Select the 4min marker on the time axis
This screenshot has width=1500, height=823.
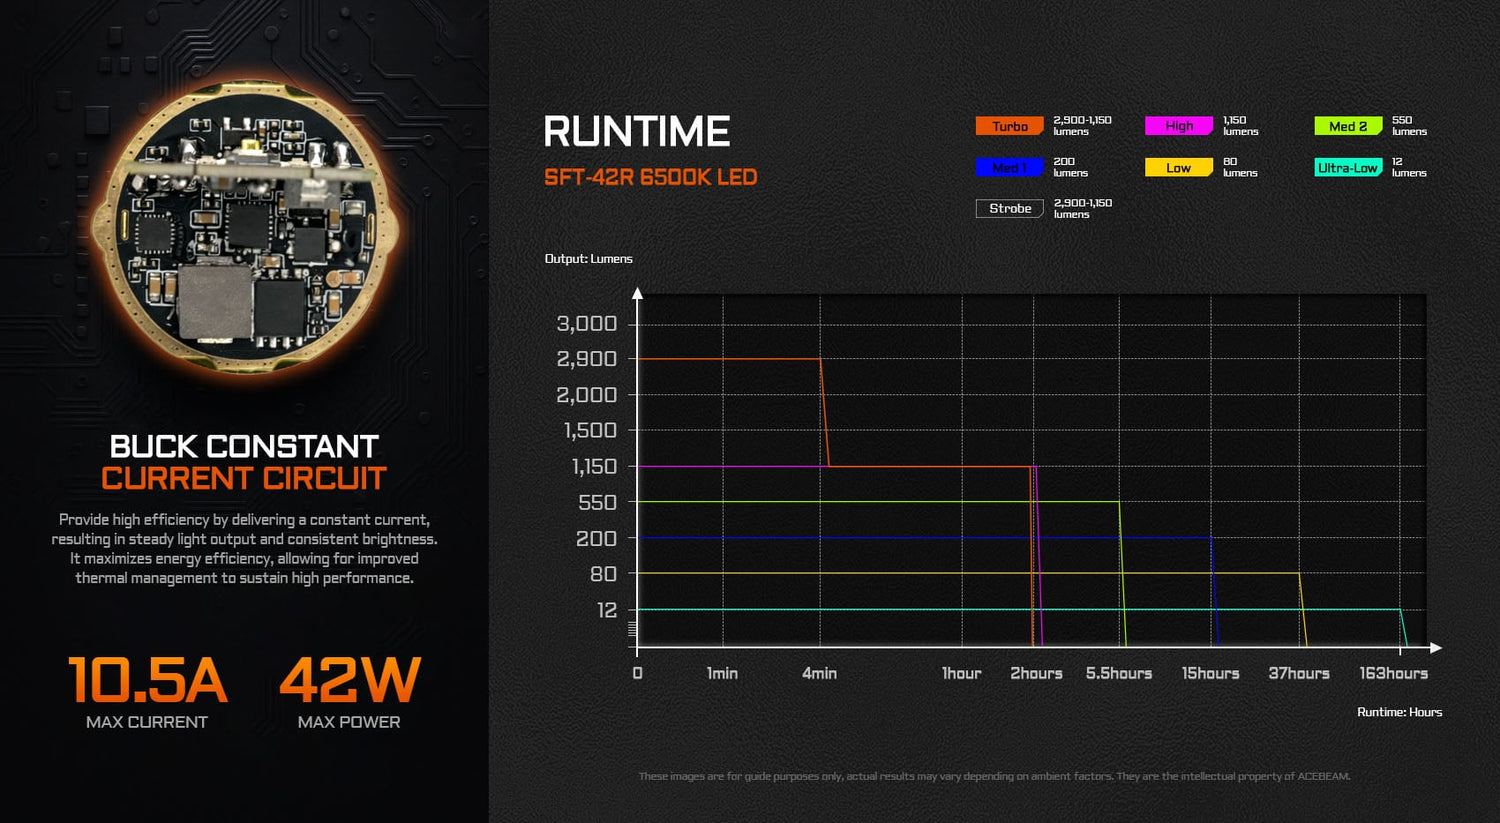click(819, 674)
